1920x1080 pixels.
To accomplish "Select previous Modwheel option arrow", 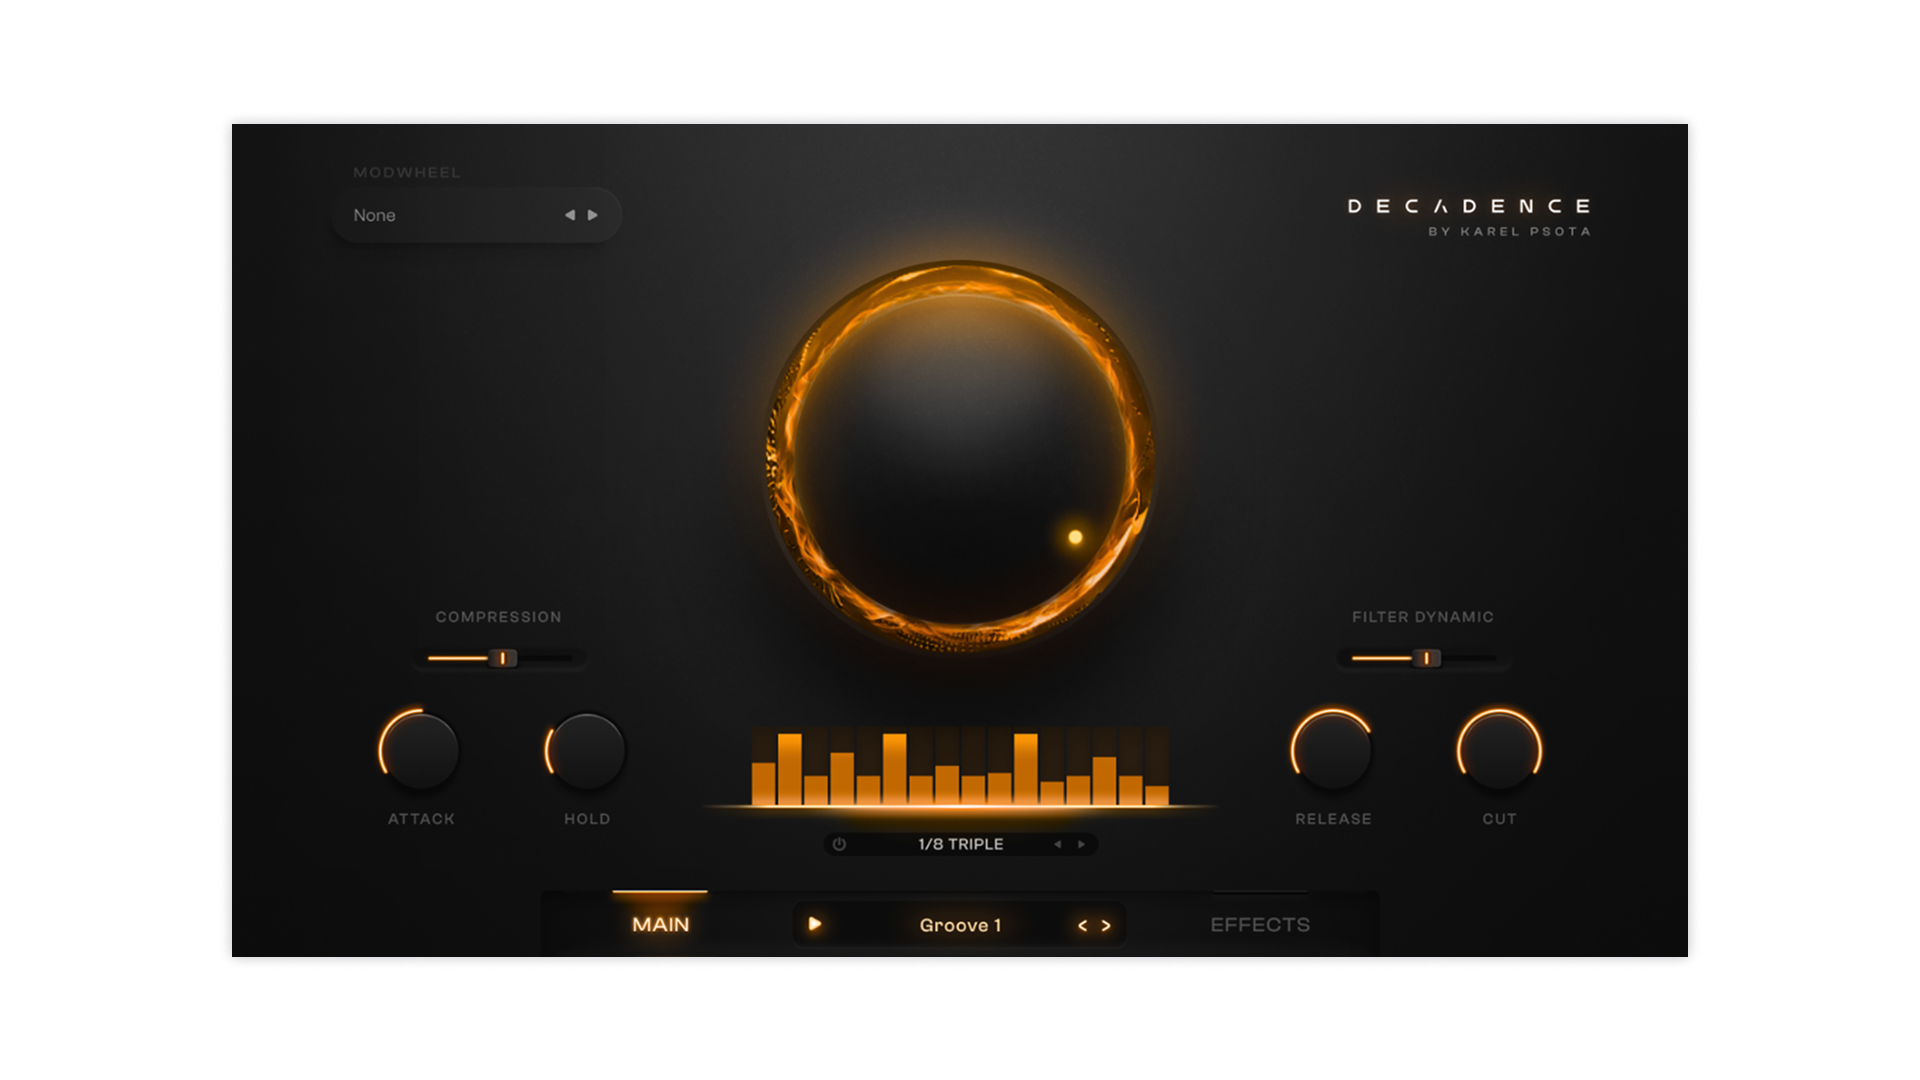I will tap(569, 215).
